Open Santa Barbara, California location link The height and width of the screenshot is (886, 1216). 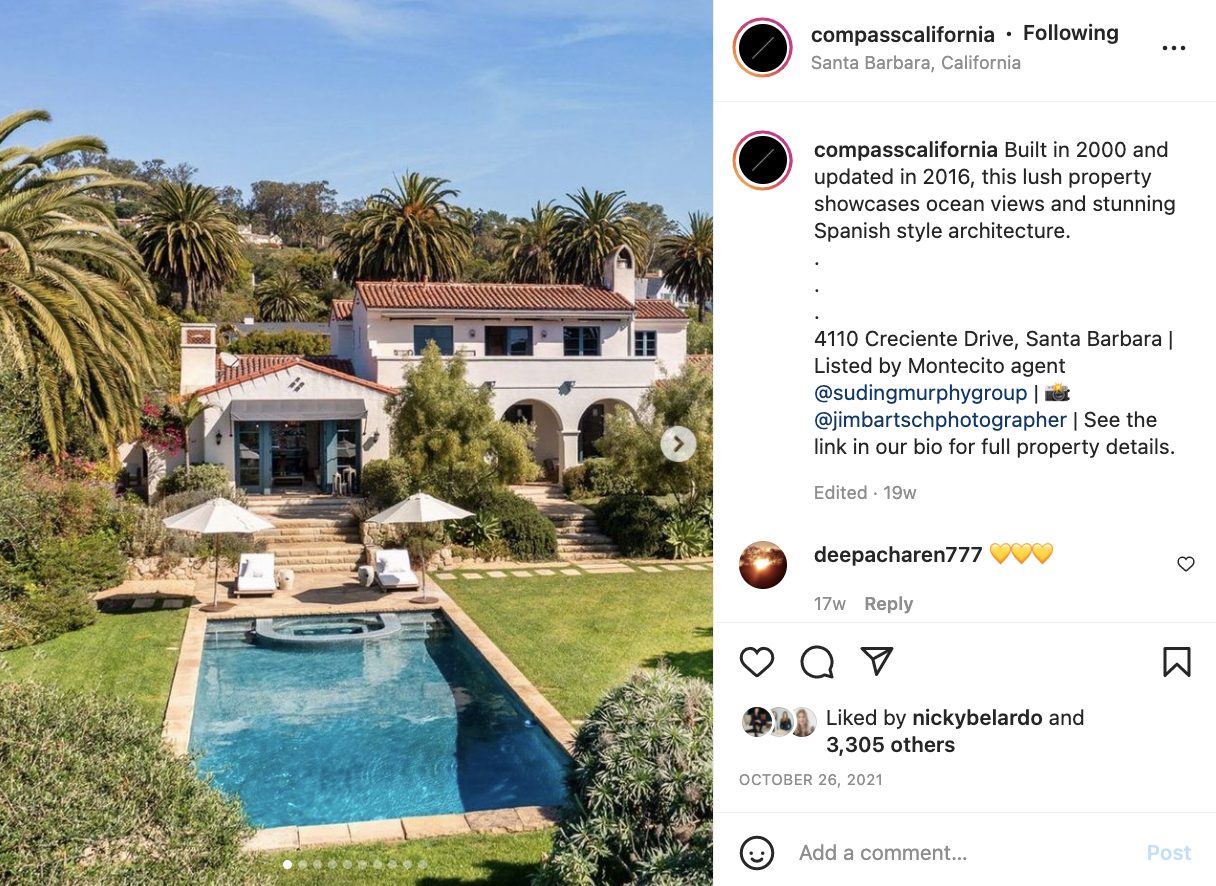click(915, 62)
